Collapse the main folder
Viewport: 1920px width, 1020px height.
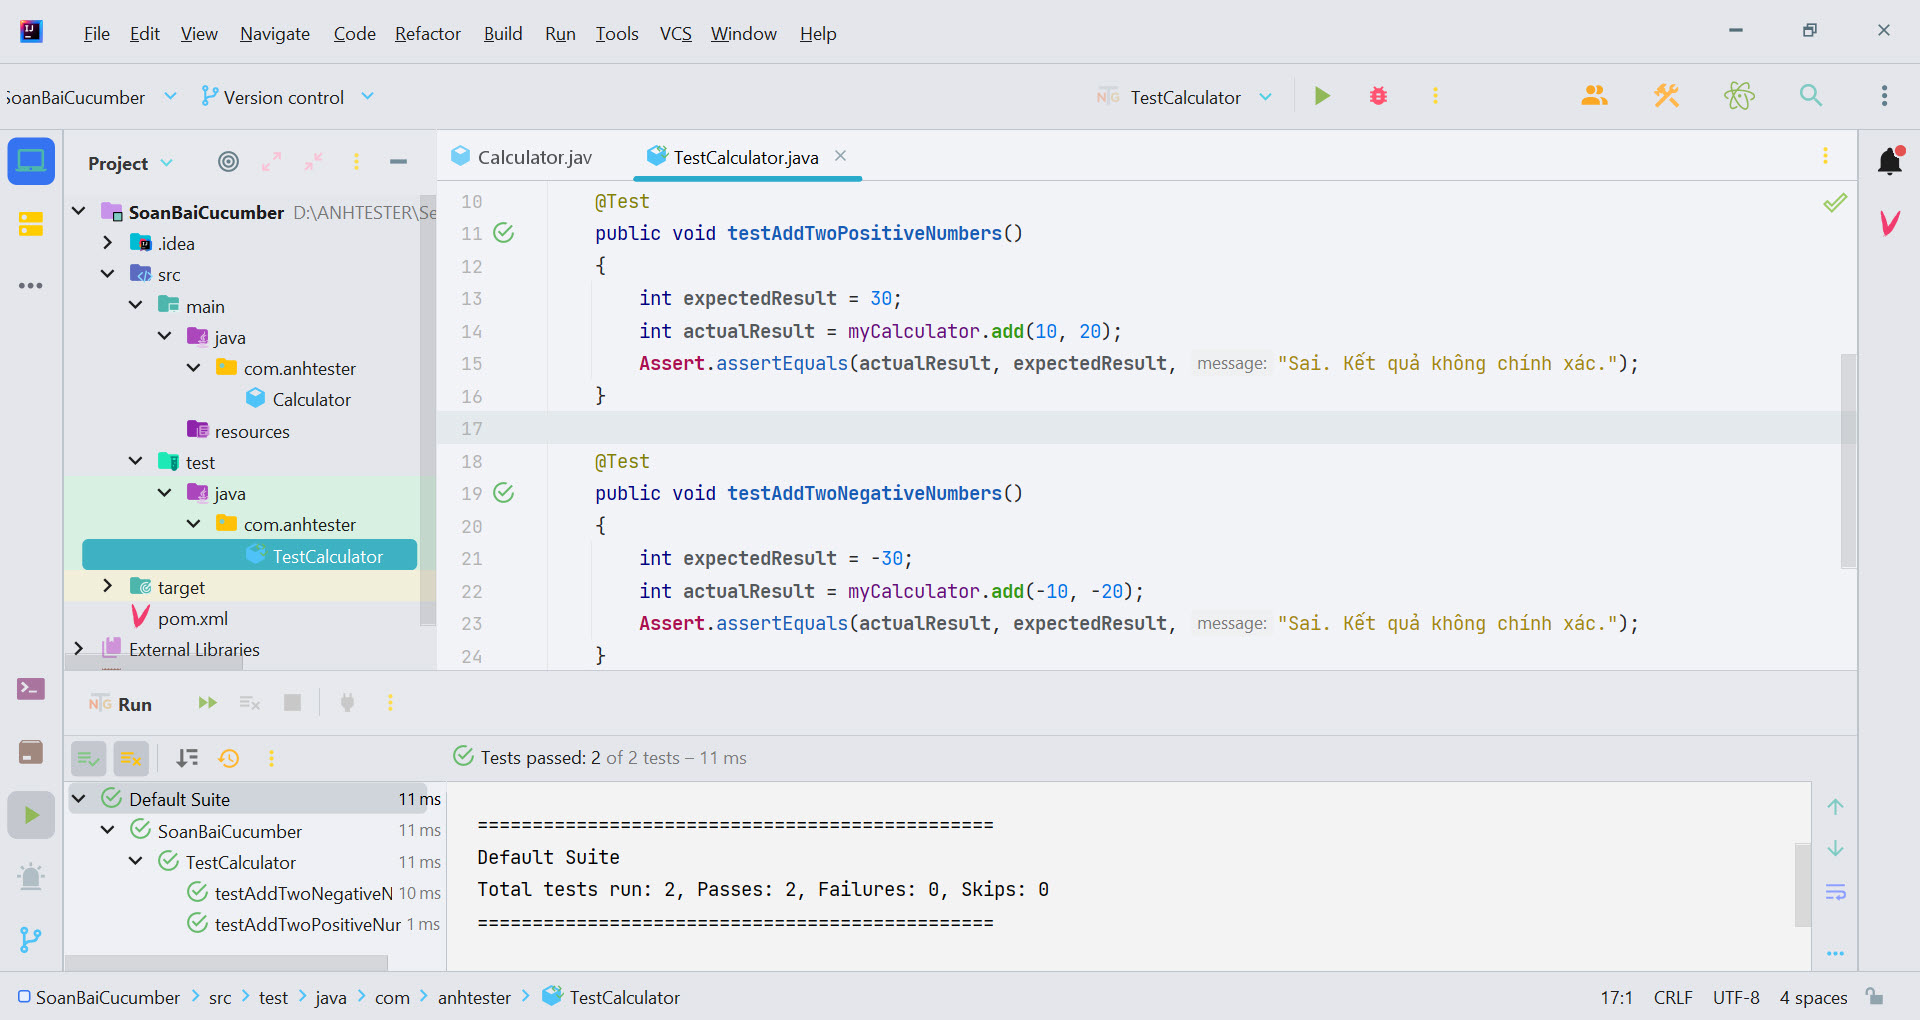[136, 306]
